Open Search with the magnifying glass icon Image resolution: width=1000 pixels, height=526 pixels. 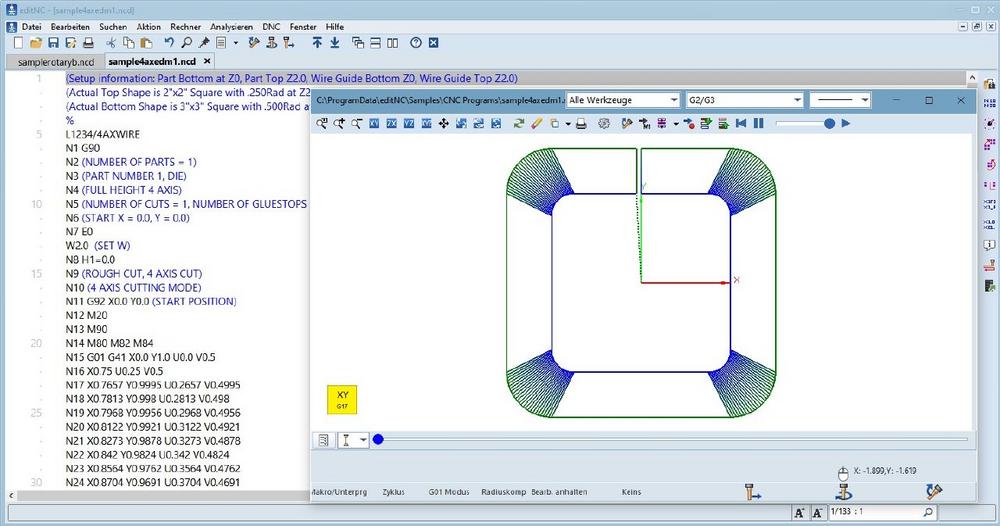click(187, 43)
